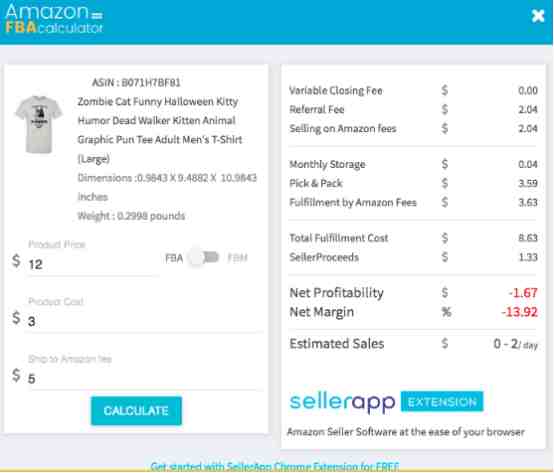Click the 1.33 seller proceeds value
554x473 pixels.
pos(528,257)
